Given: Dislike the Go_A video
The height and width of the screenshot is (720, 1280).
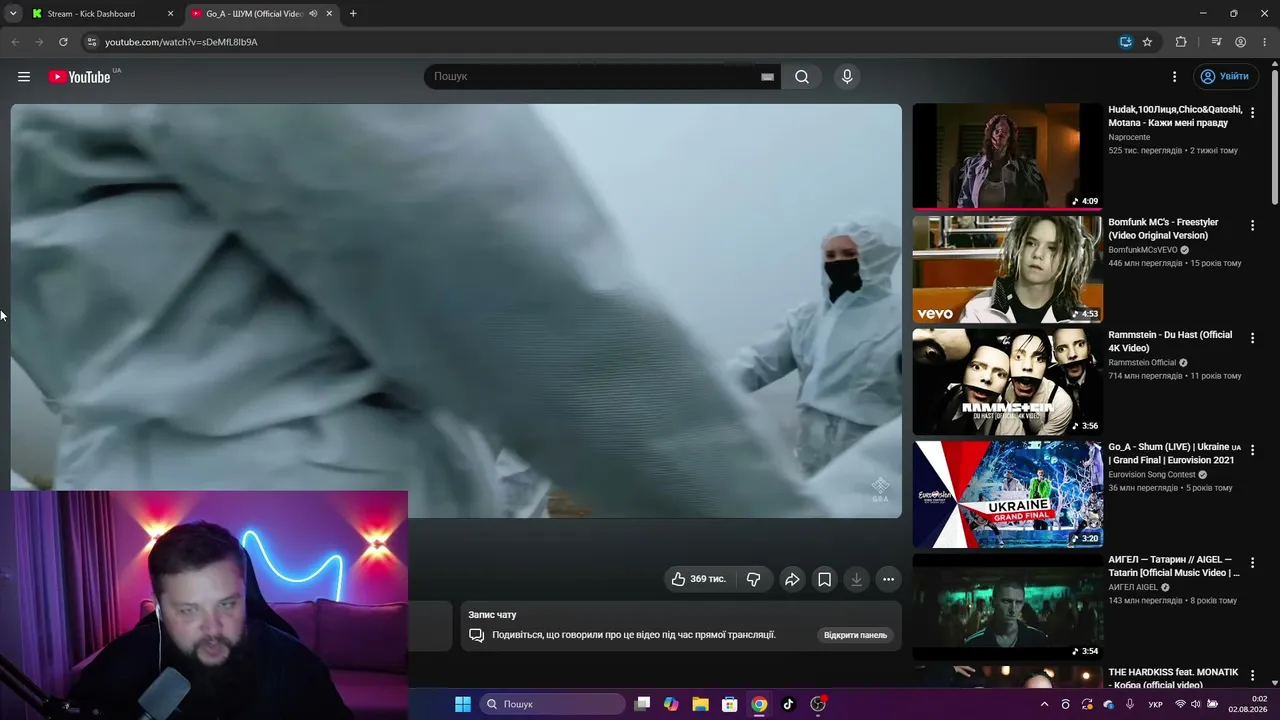Looking at the screenshot, I should [x=753, y=579].
